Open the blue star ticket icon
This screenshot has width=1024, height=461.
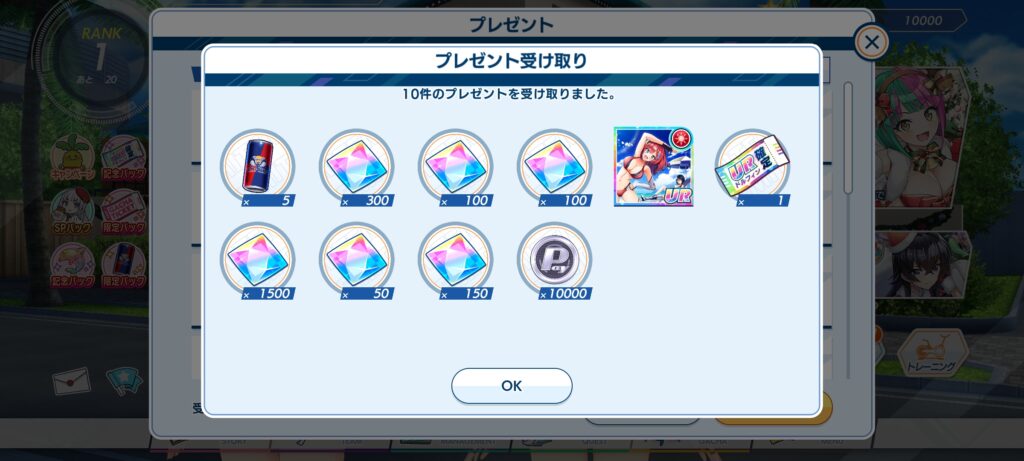click(x=124, y=381)
